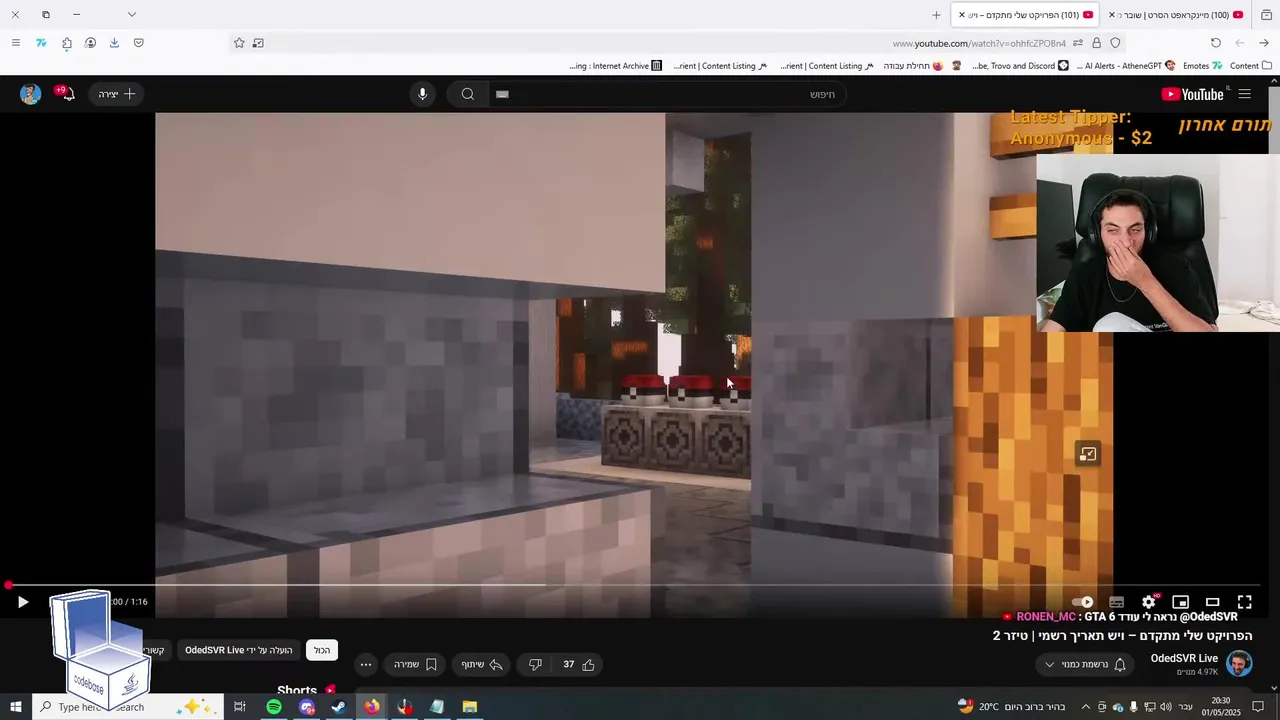Open the Content bookmarks folder
The height and width of the screenshot is (720, 1280).
(x=1250, y=66)
